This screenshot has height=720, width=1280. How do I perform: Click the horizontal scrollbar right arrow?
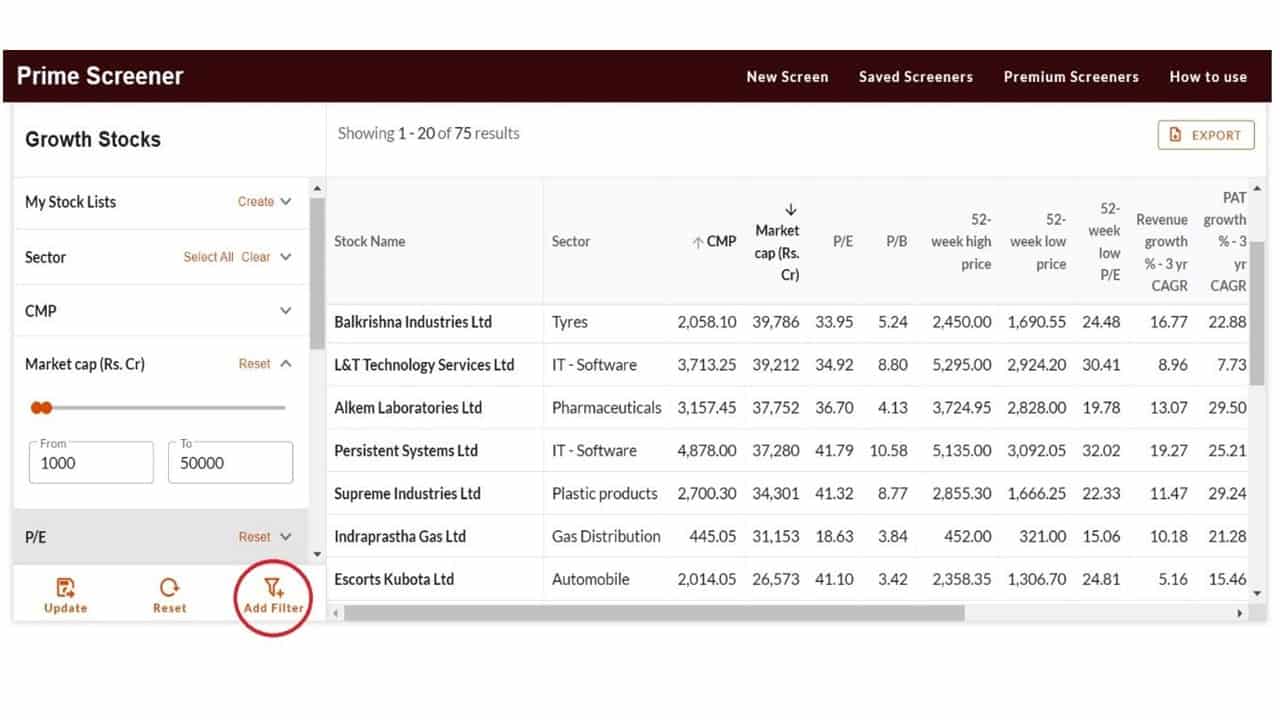[1241, 613]
